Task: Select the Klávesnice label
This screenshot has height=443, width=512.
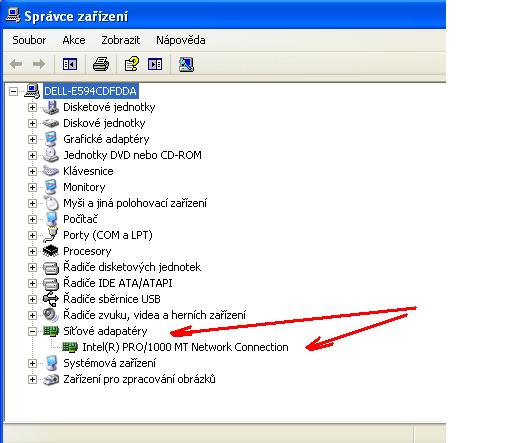Action: point(88,171)
